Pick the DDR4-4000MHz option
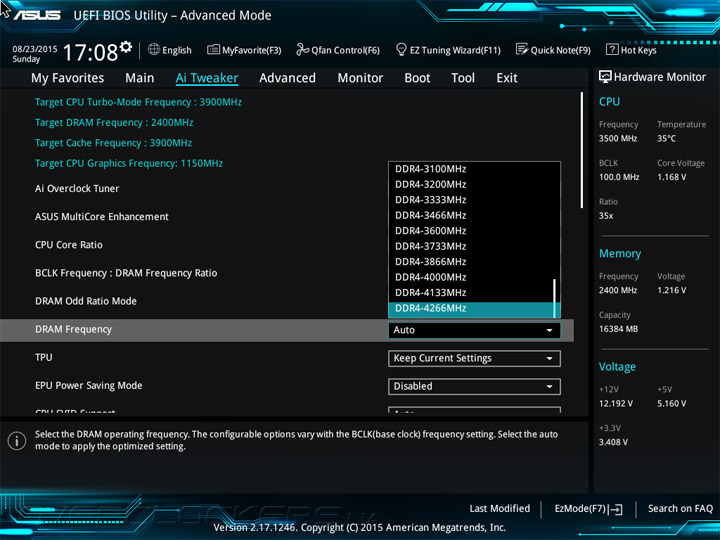 [431, 277]
